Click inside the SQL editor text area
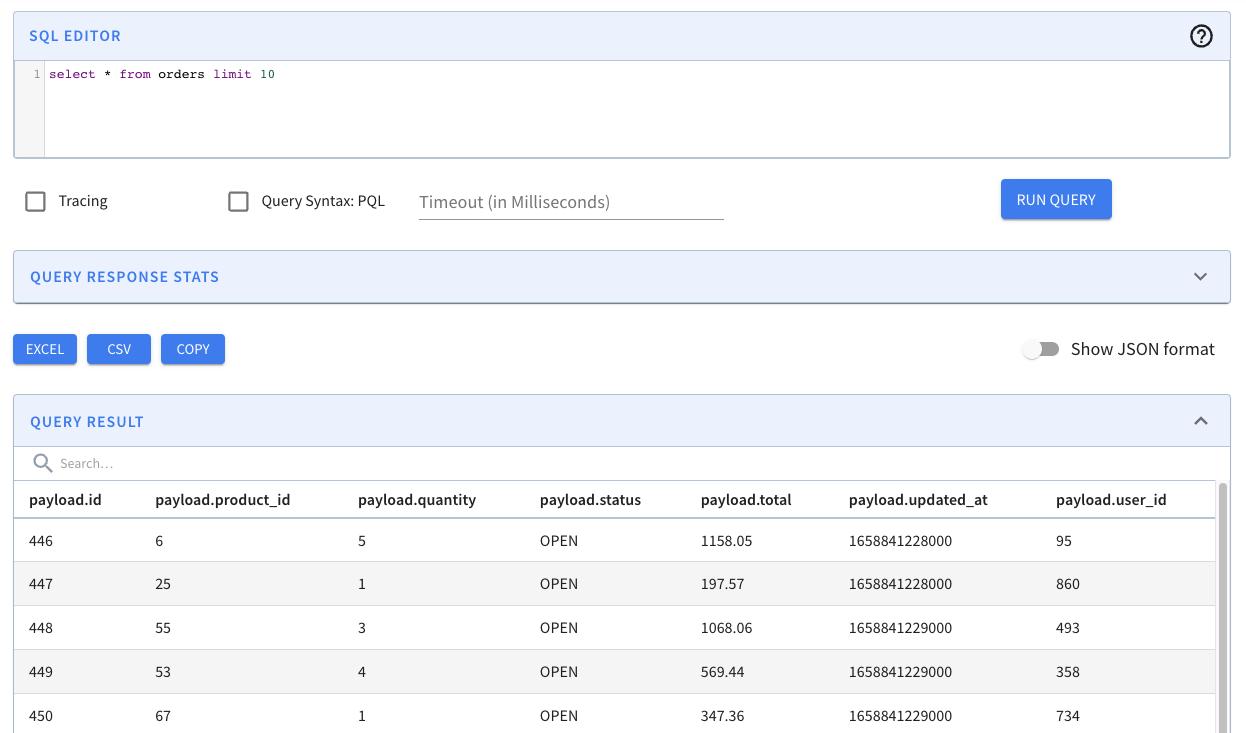The height and width of the screenshot is (733, 1246). (x=636, y=110)
